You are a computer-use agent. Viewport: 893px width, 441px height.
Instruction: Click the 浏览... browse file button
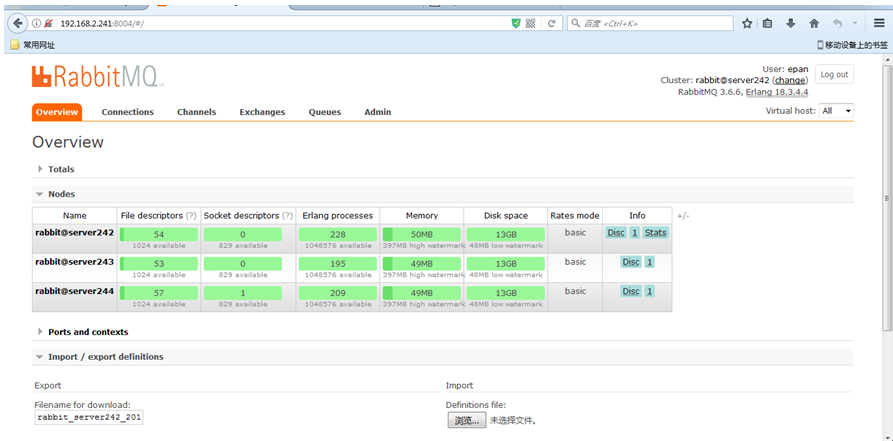coord(467,421)
